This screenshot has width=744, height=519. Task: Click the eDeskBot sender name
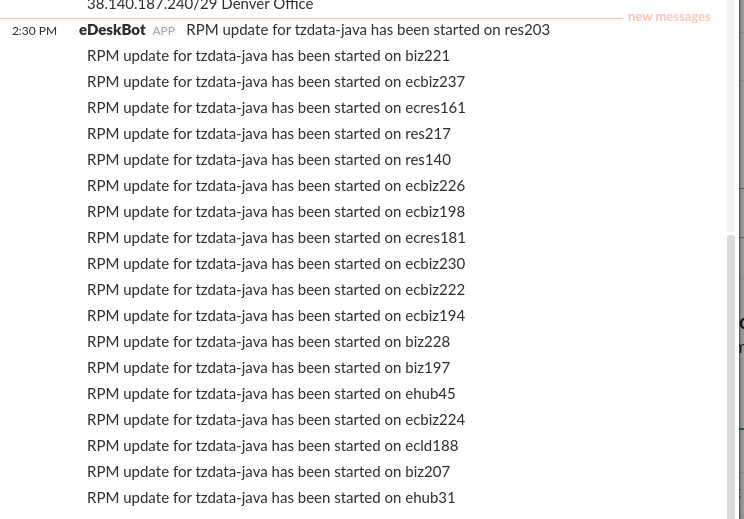tap(112, 30)
